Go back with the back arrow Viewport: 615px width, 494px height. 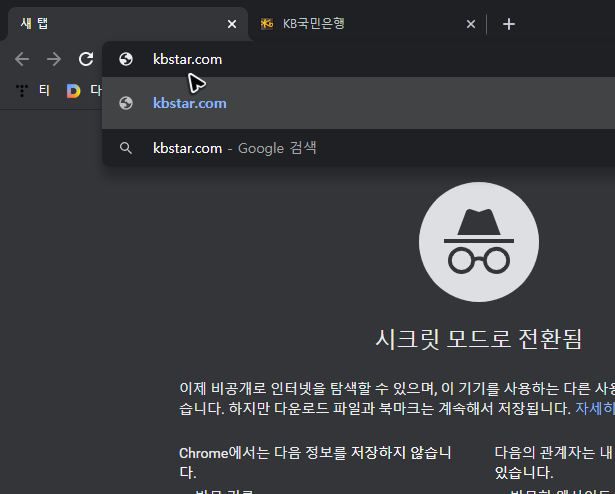tap(22, 59)
